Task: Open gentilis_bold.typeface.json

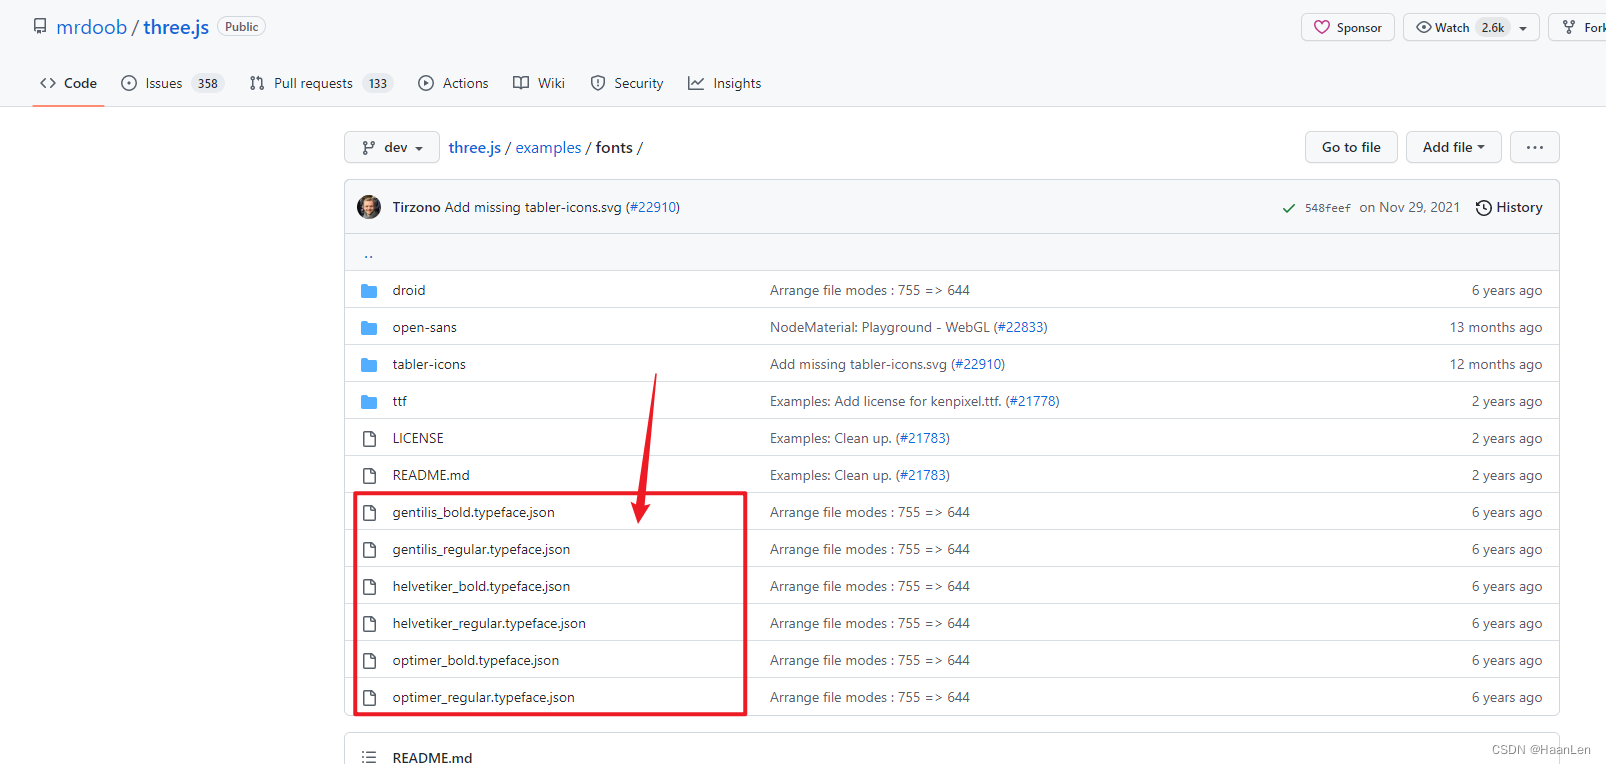Action: [474, 512]
